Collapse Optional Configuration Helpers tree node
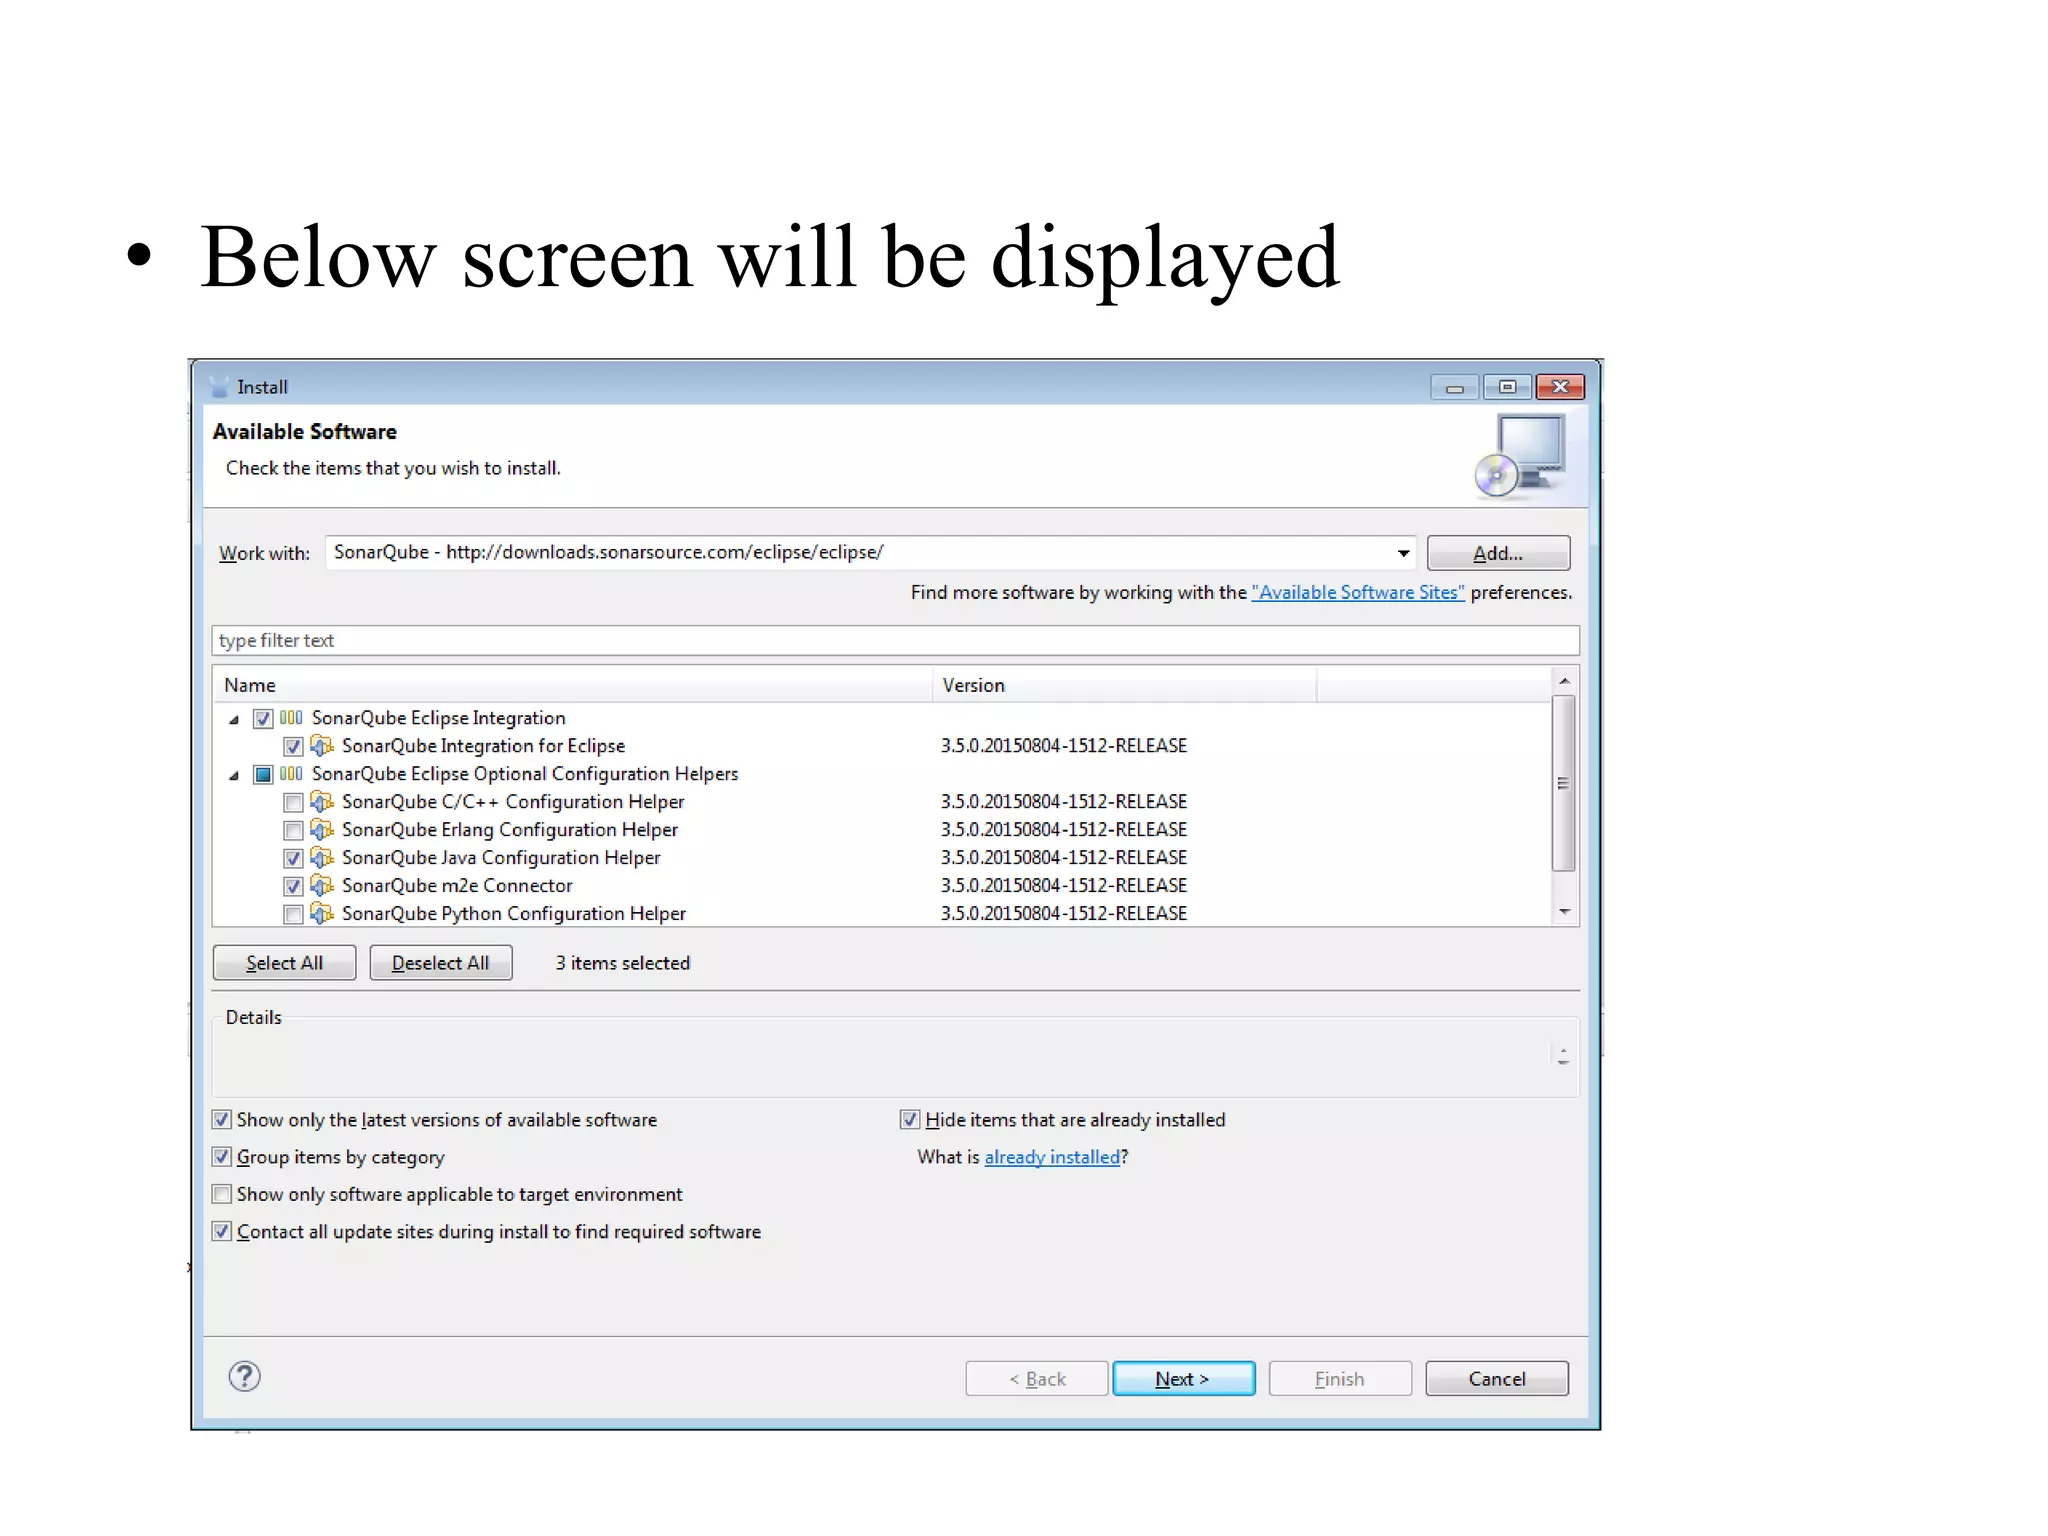The width and height of the screenshot is (2048, 1536). [x=234, y=775]
